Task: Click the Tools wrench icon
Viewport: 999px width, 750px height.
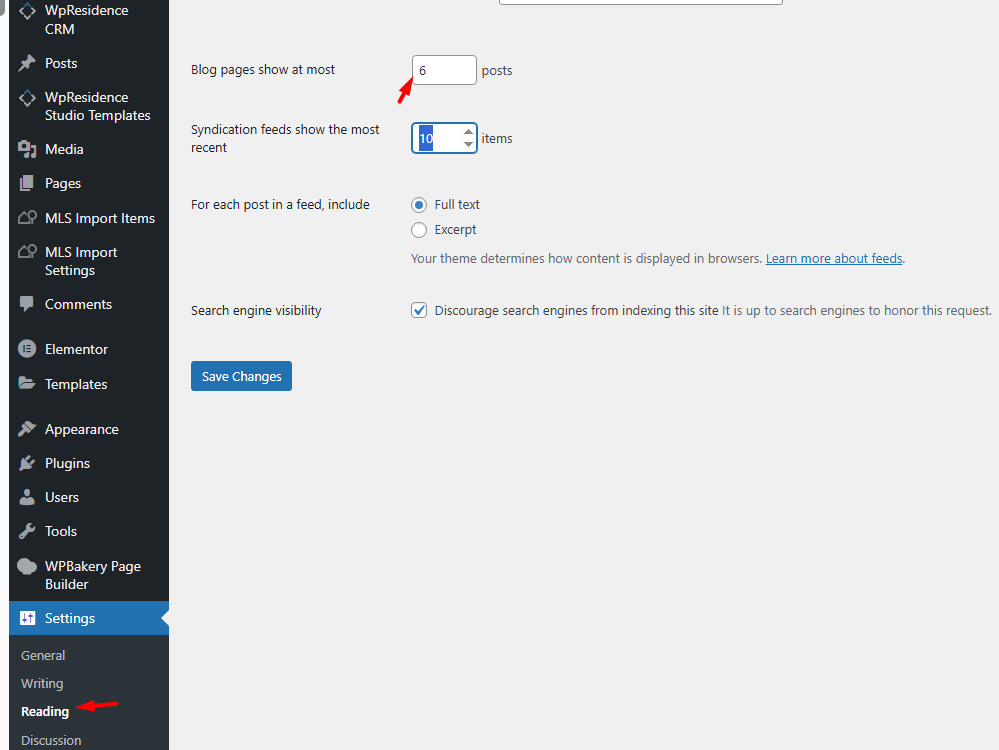Action: 27,531
